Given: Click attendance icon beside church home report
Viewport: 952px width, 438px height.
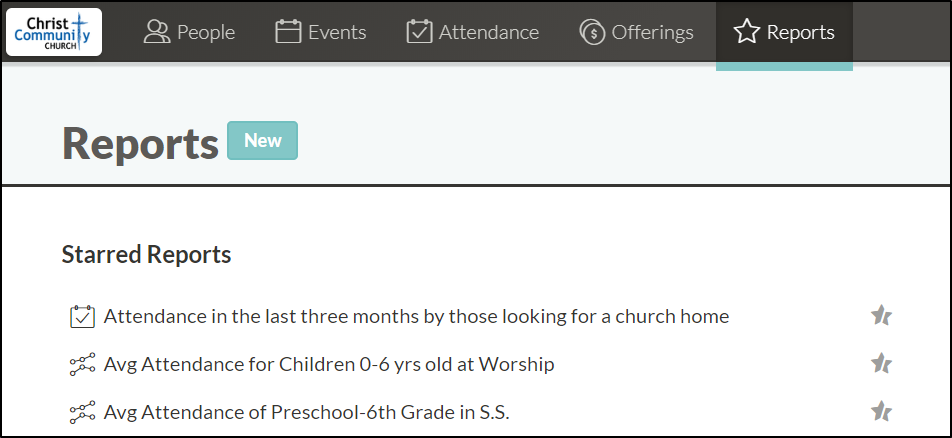Looking at the screenshot, I should tap(83, 317).
